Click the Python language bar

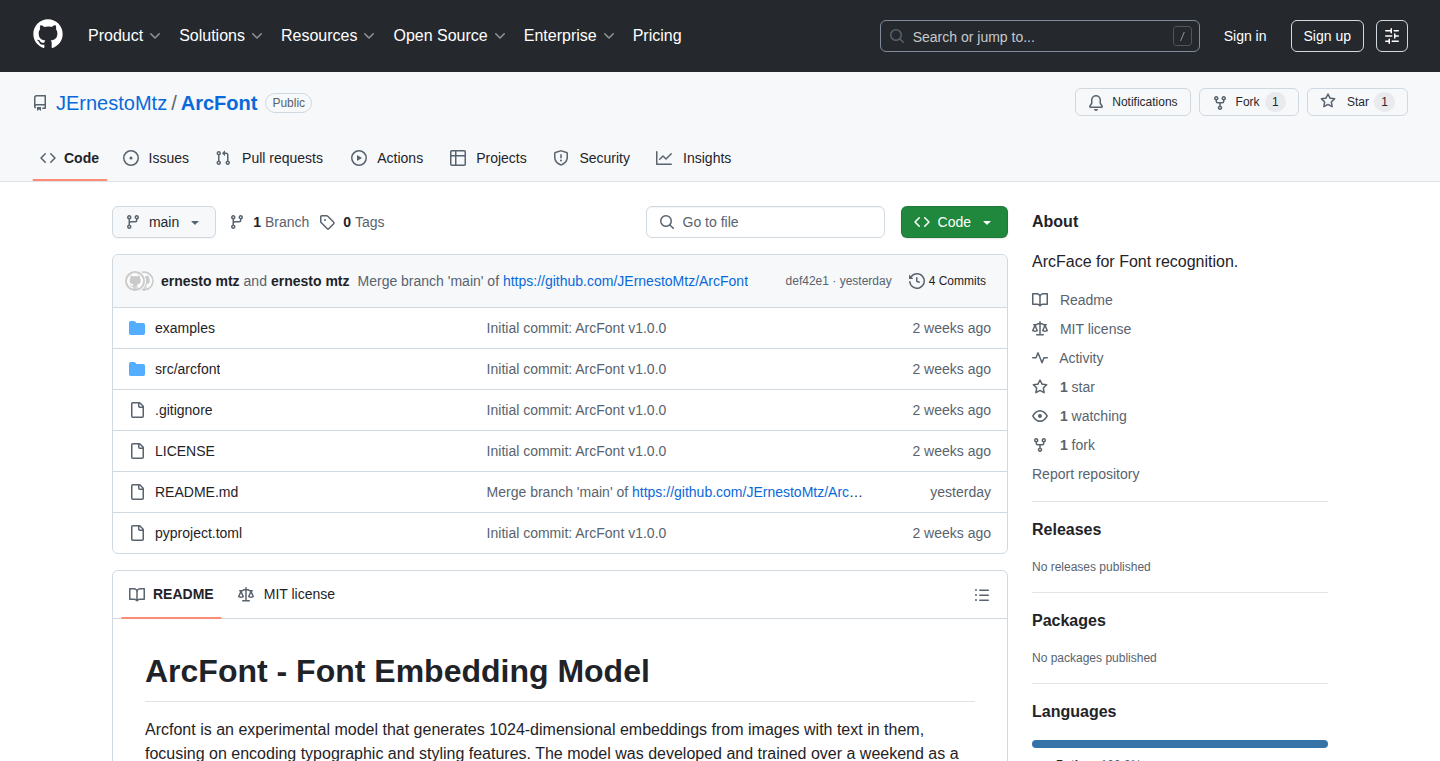[1180, 744]
